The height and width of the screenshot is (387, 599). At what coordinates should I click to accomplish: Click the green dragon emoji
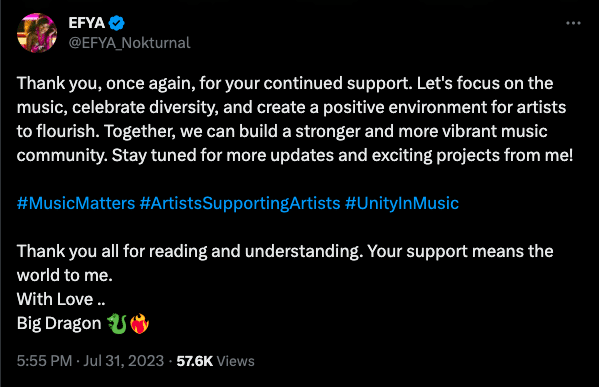point(117,324)
